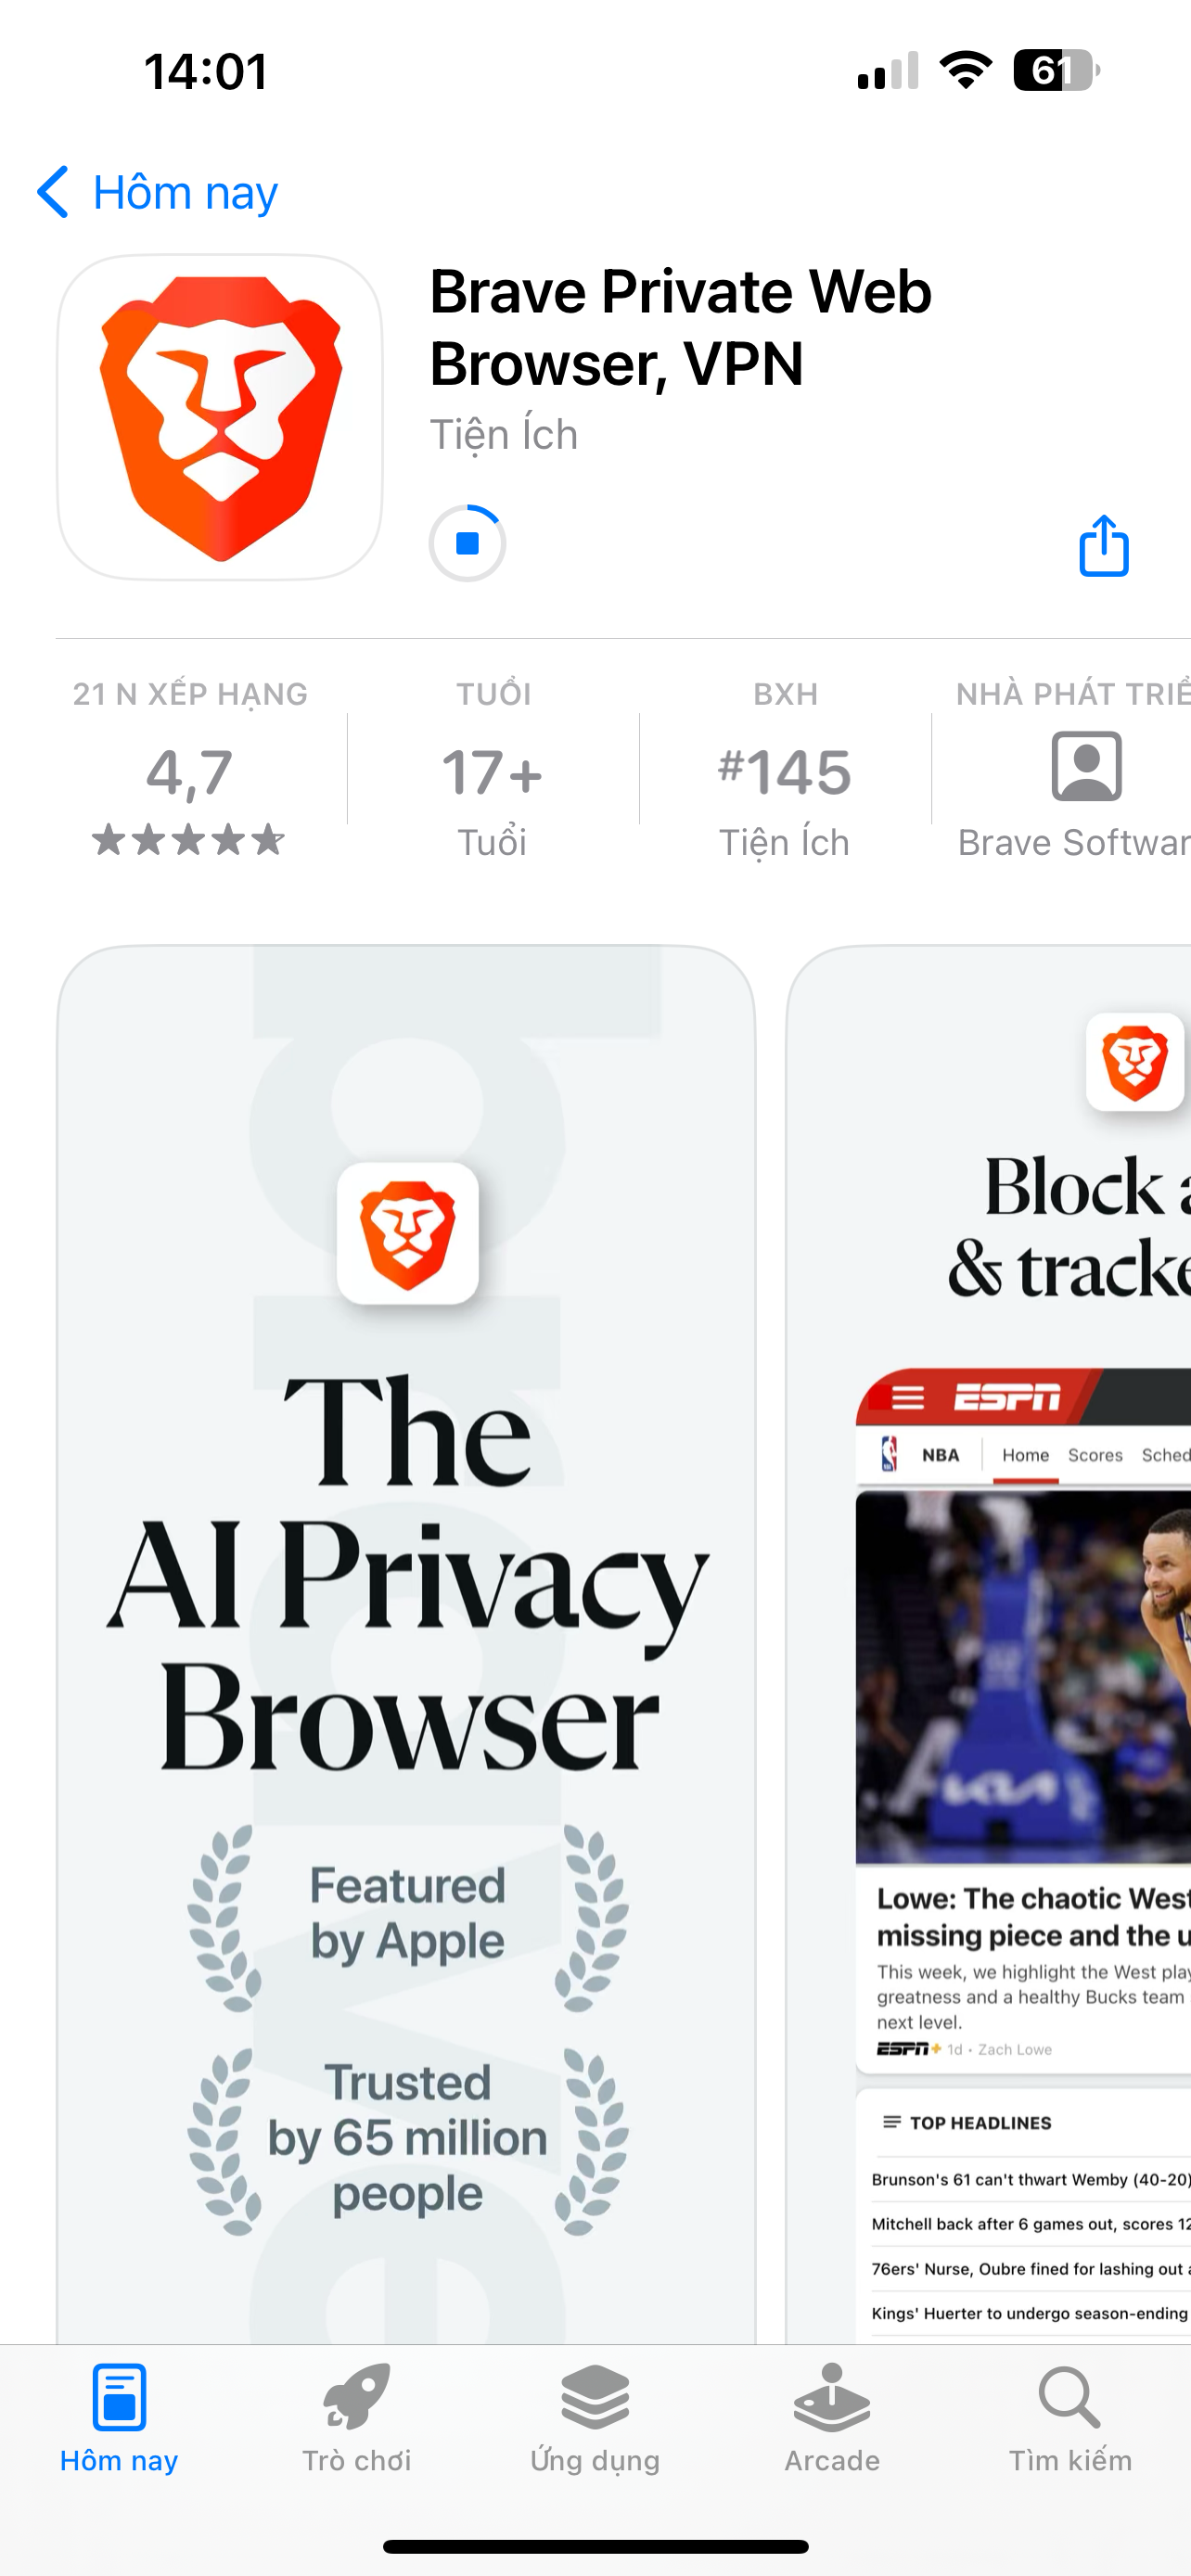Image resolution: width=1191 pixels, height=2576 pixels.
Task: Open the #145 Tiện Ích chart ranking
Action: pyautogui.click(x=785, y=770)
